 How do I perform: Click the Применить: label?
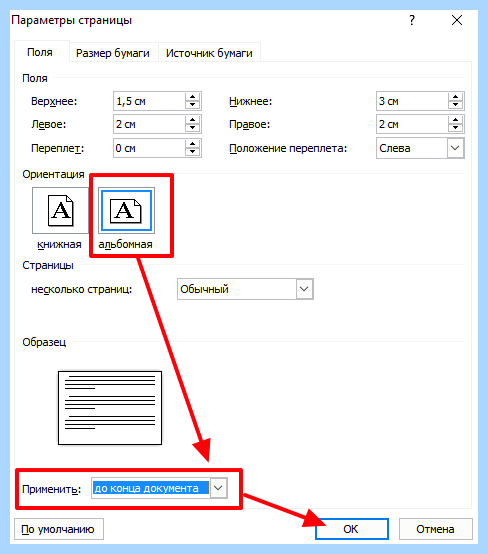[52, 489]
